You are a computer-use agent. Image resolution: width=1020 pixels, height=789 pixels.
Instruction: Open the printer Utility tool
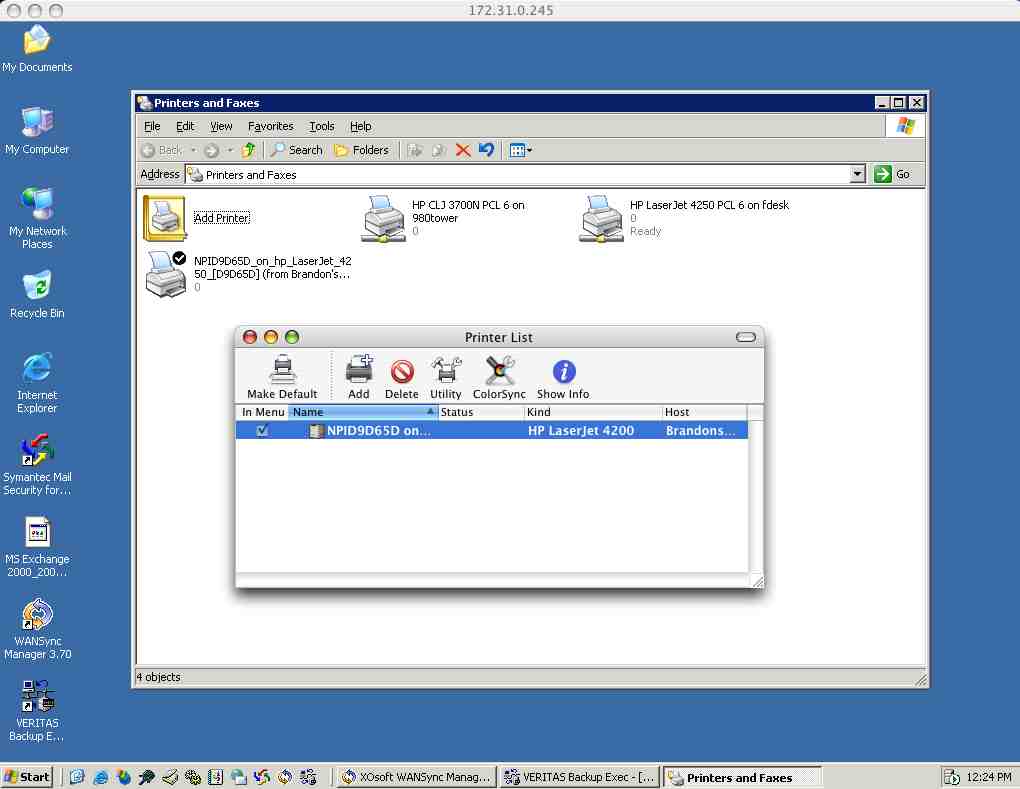click(x=446, y=377)
